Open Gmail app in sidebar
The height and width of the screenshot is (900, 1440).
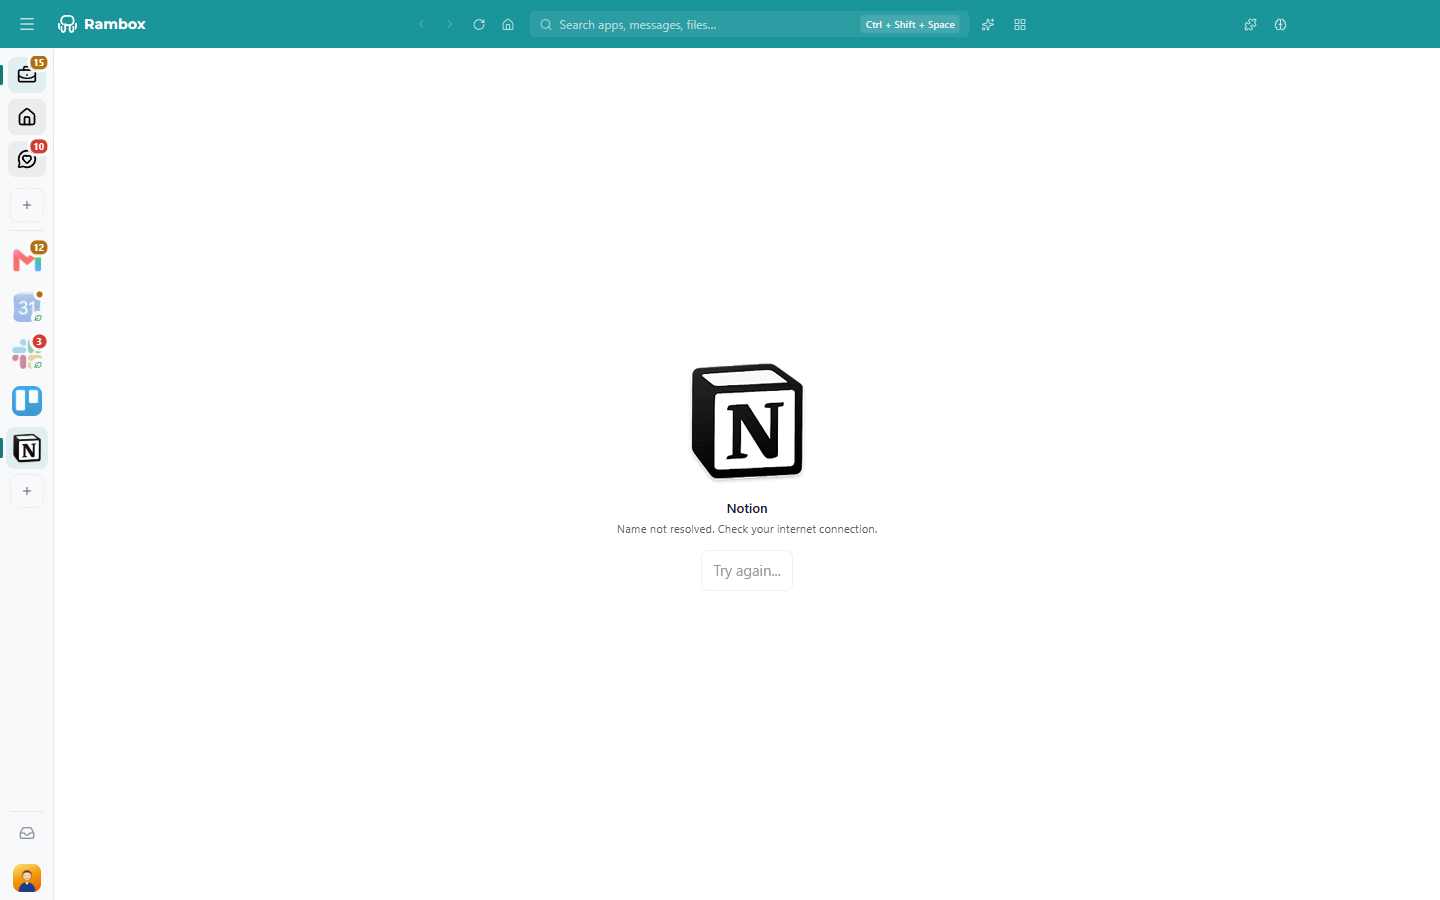[x=27, y=260]
